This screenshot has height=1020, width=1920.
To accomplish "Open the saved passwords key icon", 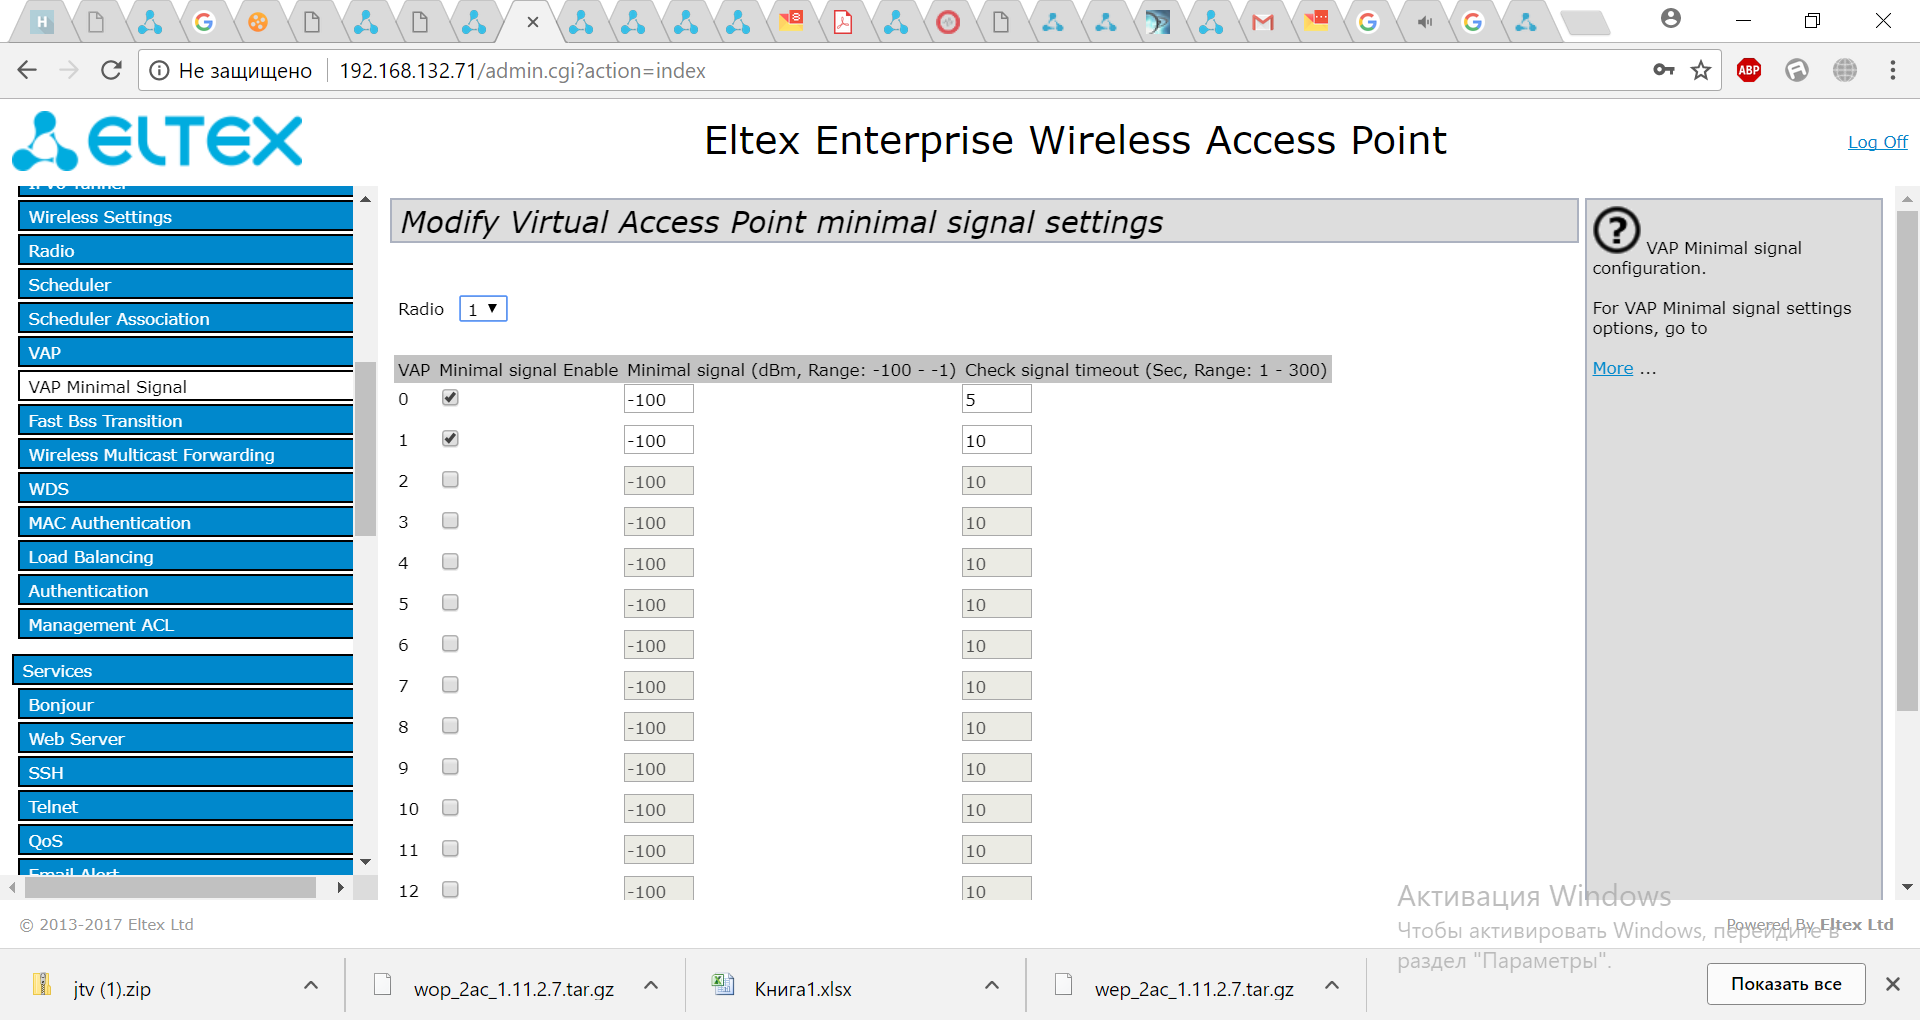I will pos(1664,70).
